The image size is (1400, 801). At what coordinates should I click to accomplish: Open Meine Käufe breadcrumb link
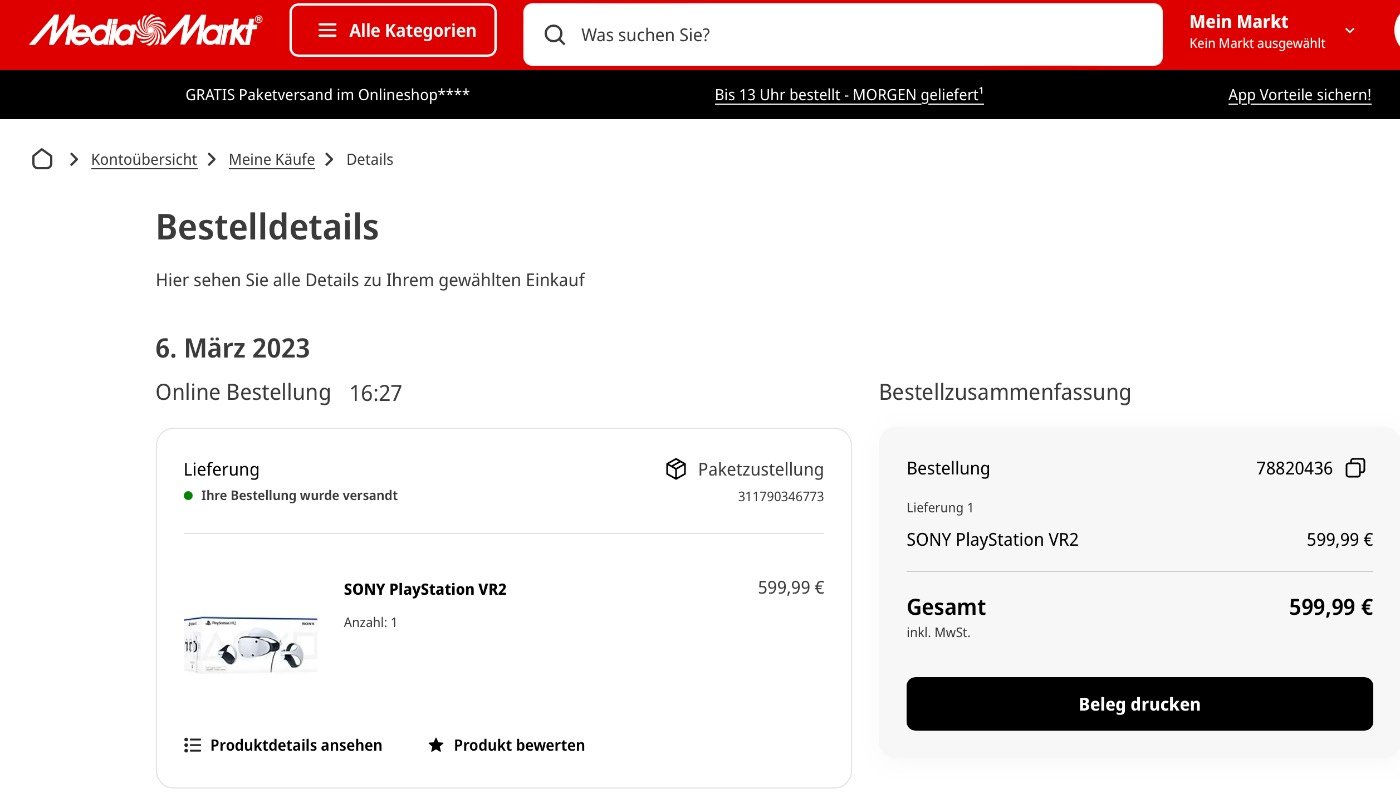(x=272, y=160)
